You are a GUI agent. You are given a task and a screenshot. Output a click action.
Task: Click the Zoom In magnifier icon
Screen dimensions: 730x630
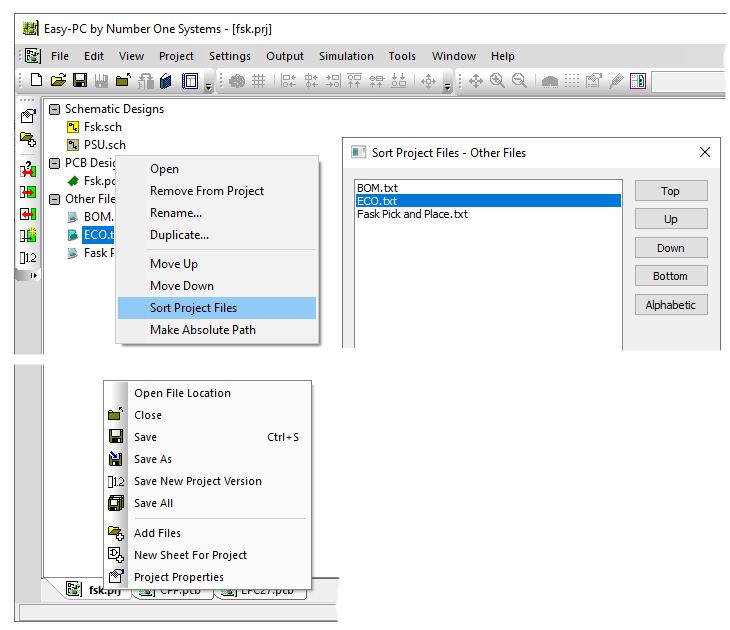[x=497, y=81]
